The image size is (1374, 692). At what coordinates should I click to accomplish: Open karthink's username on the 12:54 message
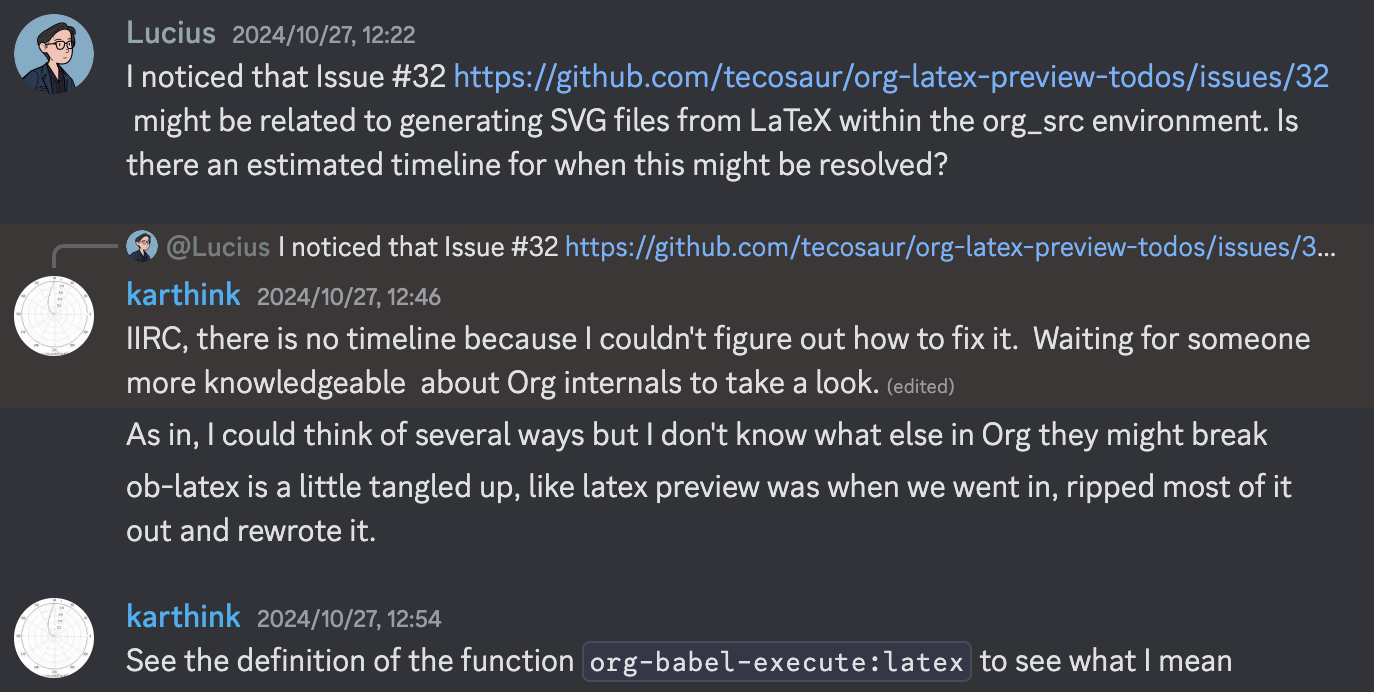pyautogui.click(x=184, y=616)
